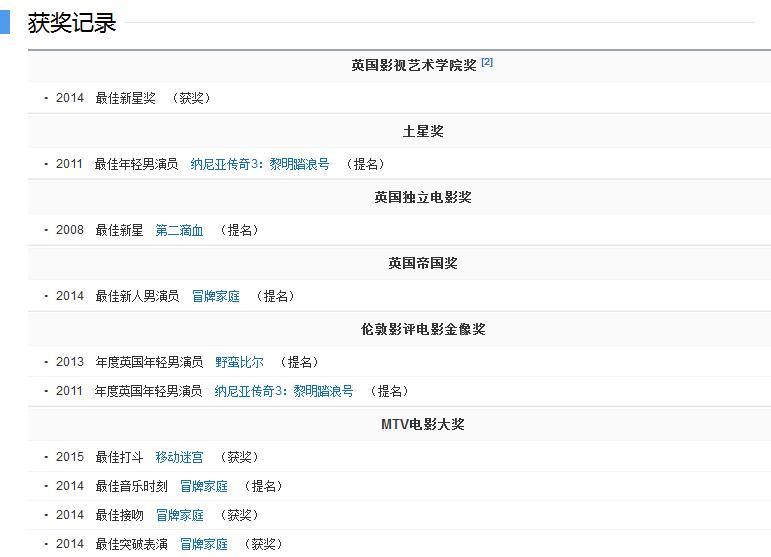Open 纳尼亚传奇3 link under 土星奖
The image size is (771, 557).
pos(260,164)
